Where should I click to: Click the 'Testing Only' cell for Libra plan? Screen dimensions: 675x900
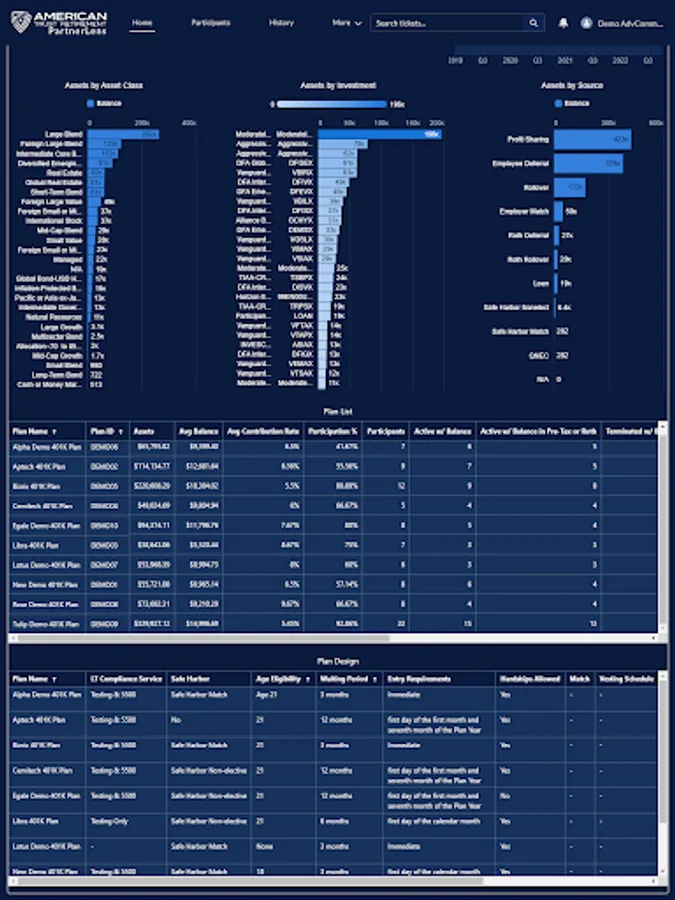coord(109,821)
